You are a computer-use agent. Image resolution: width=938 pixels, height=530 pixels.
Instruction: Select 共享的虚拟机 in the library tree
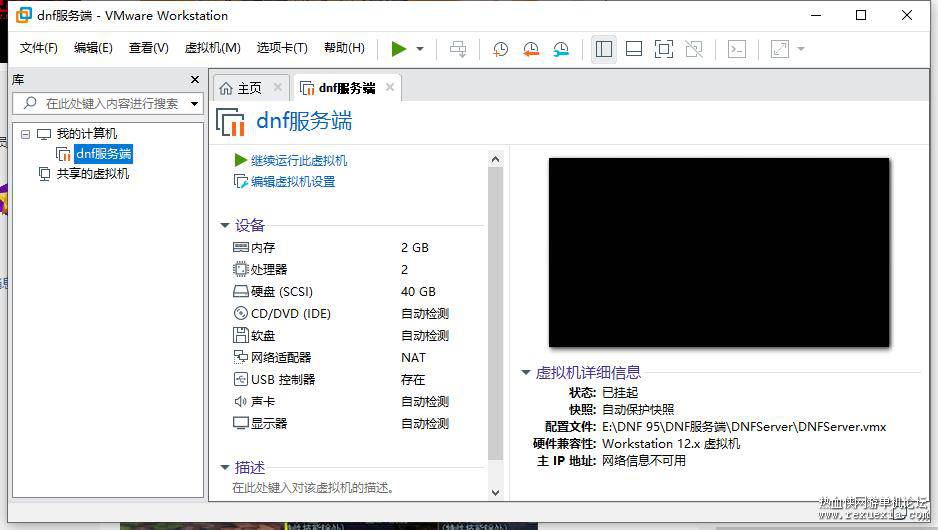click(x=93, y=174)
